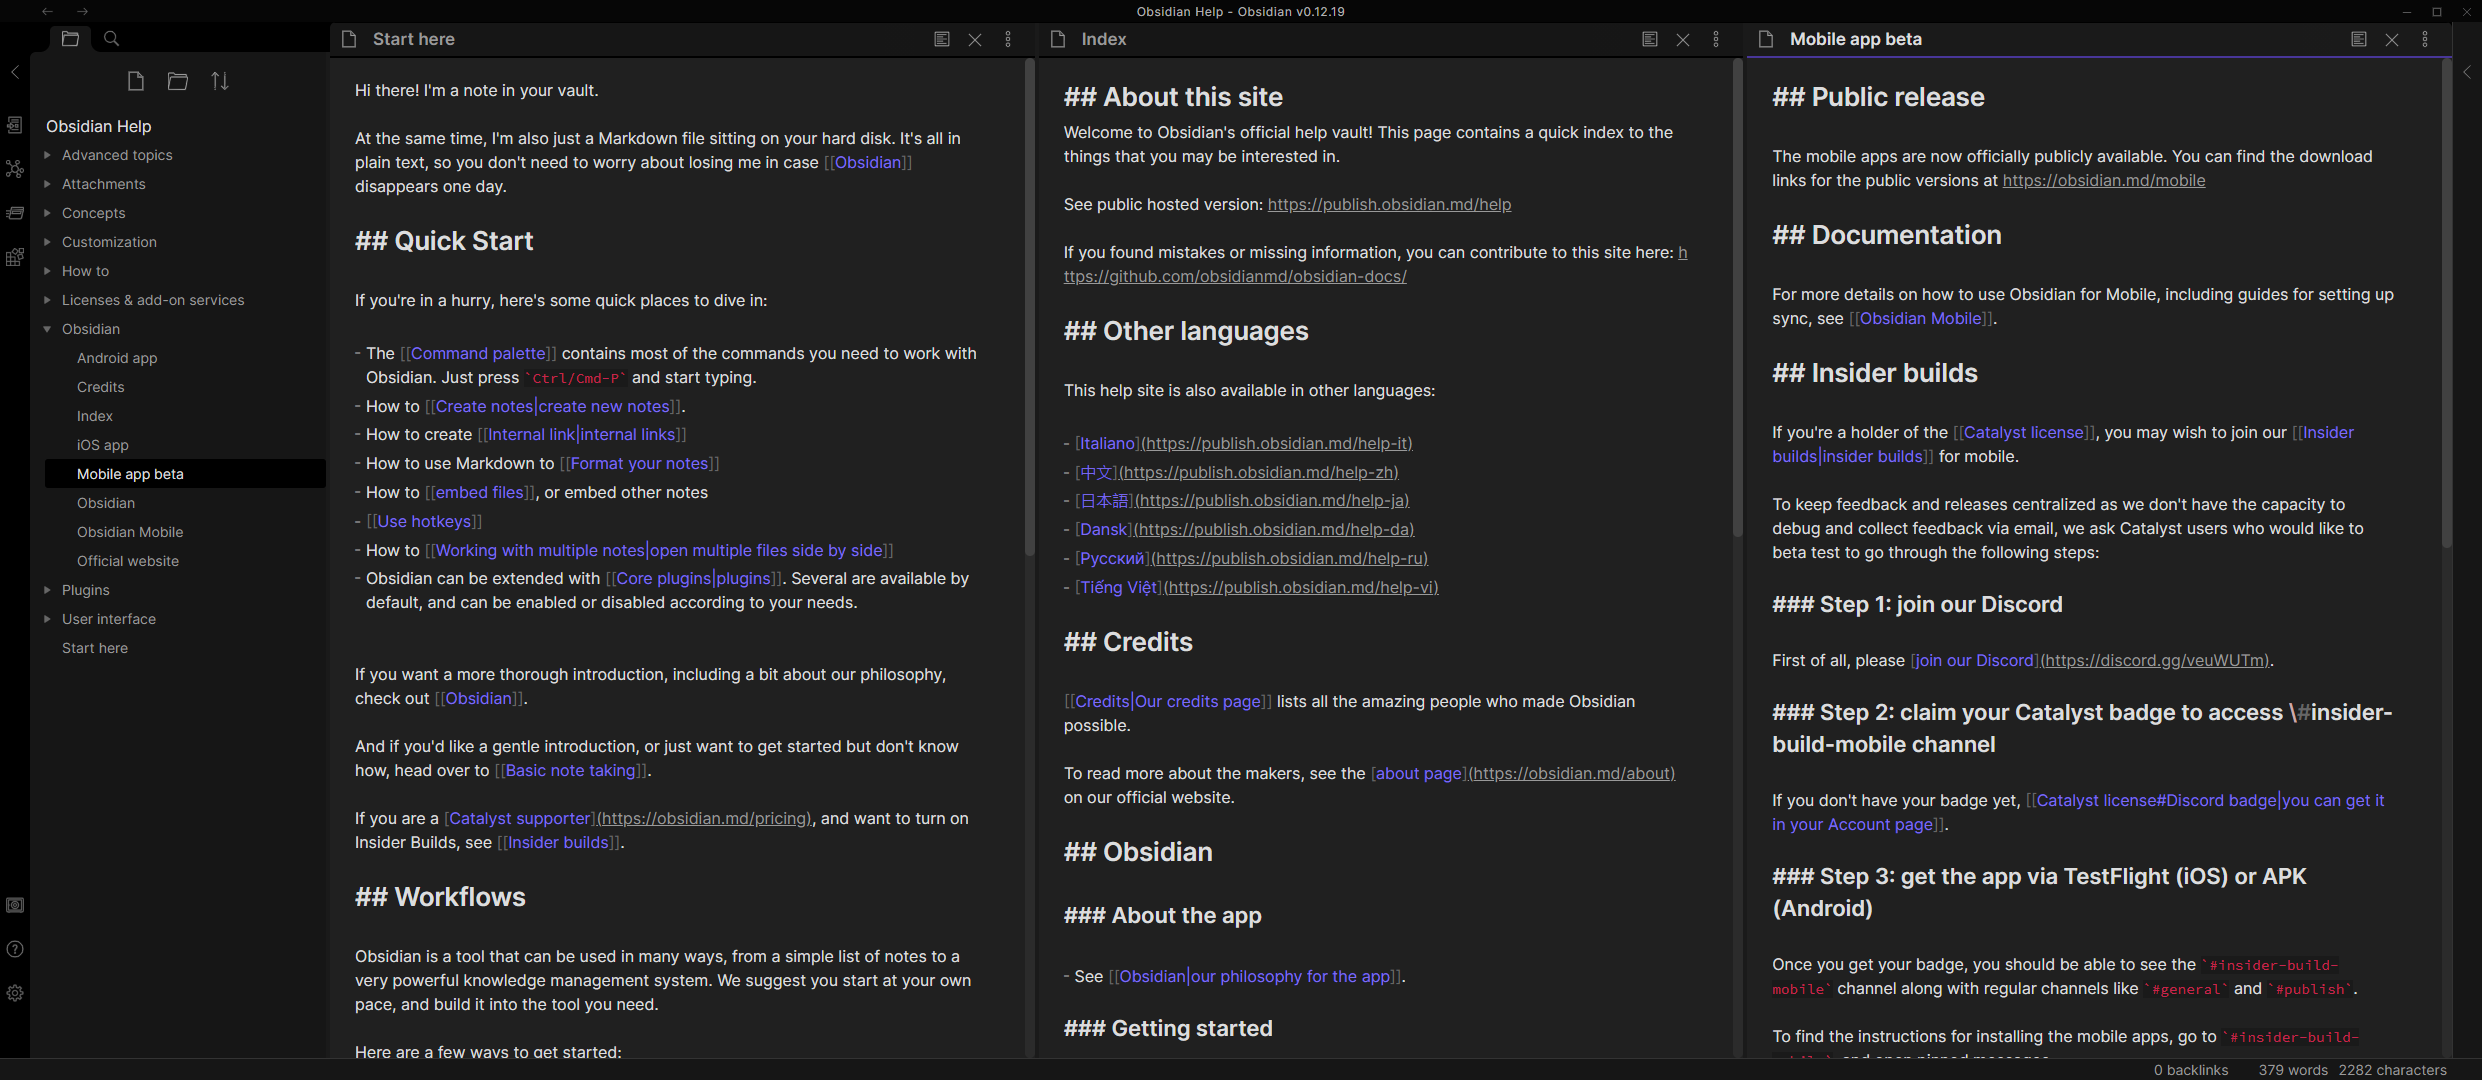Collapse the right sidebar arrow
The height and width of the screenshot is (1080, 2482).
[x=2467, y=72]
